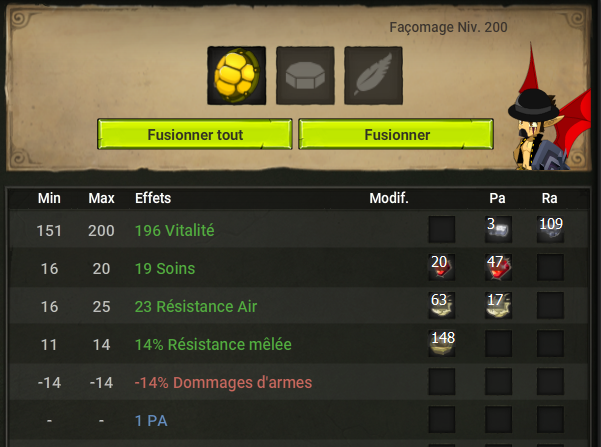The width and height of the screenshot is (601, 447).
Task: Click the empty feather signature slot
Action: tap(373, 76)
